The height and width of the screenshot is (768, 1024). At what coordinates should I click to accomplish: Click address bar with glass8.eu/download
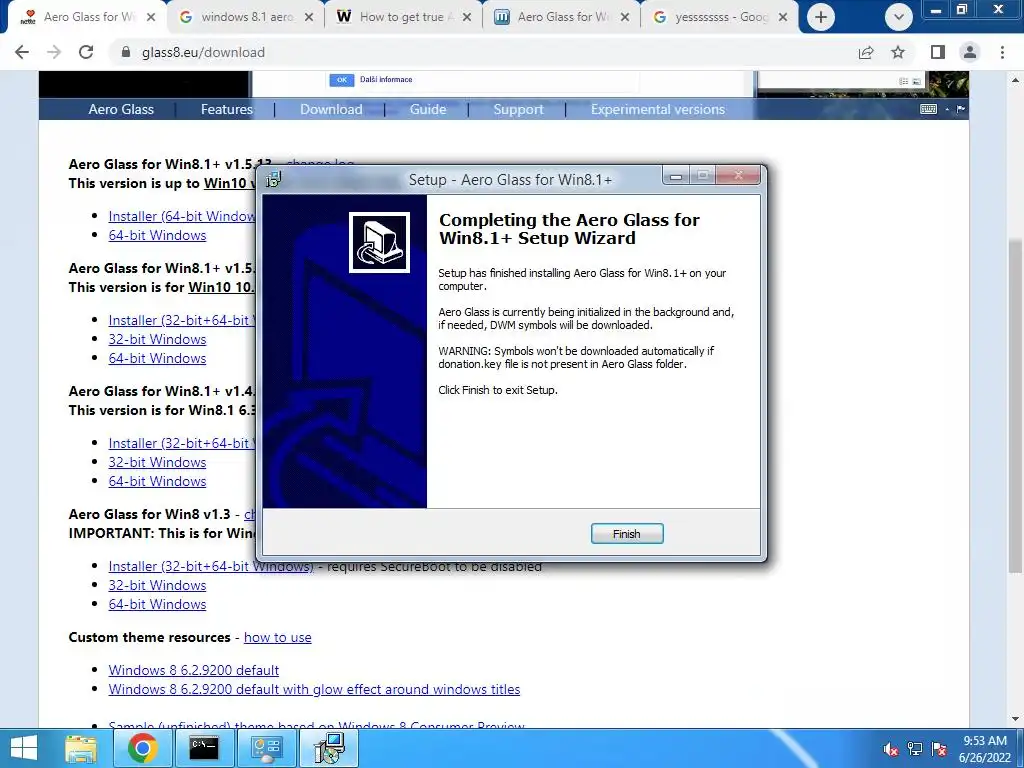coord(203,52)
